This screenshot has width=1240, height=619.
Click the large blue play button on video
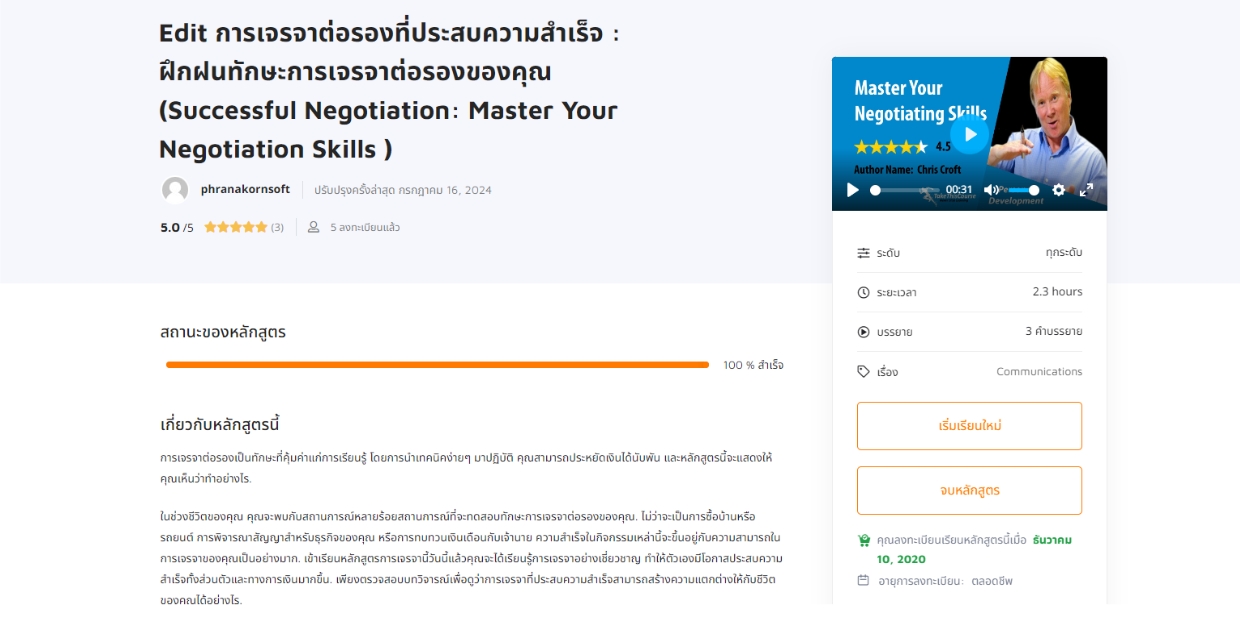968,135
